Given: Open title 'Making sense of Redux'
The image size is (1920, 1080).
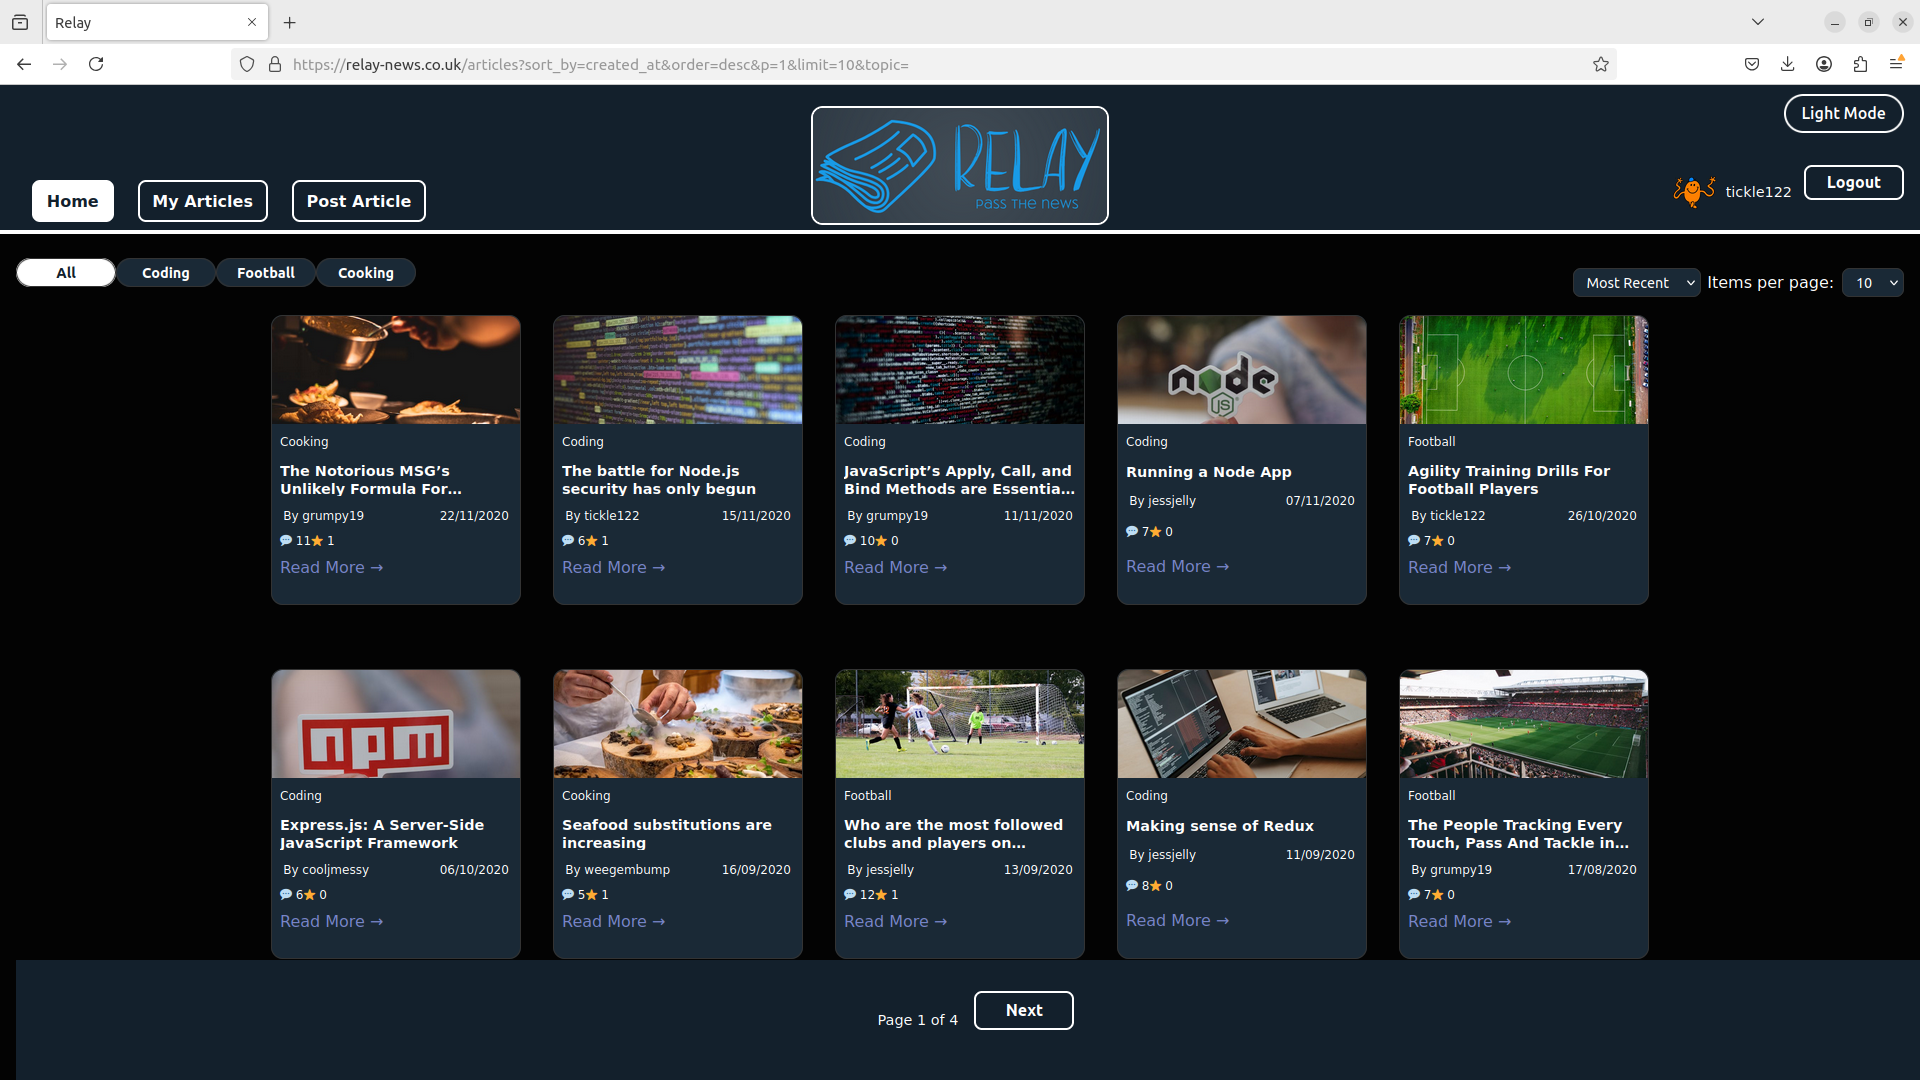Looking at the screenshot, I should pyautogui.click(x=1219, y=826).
